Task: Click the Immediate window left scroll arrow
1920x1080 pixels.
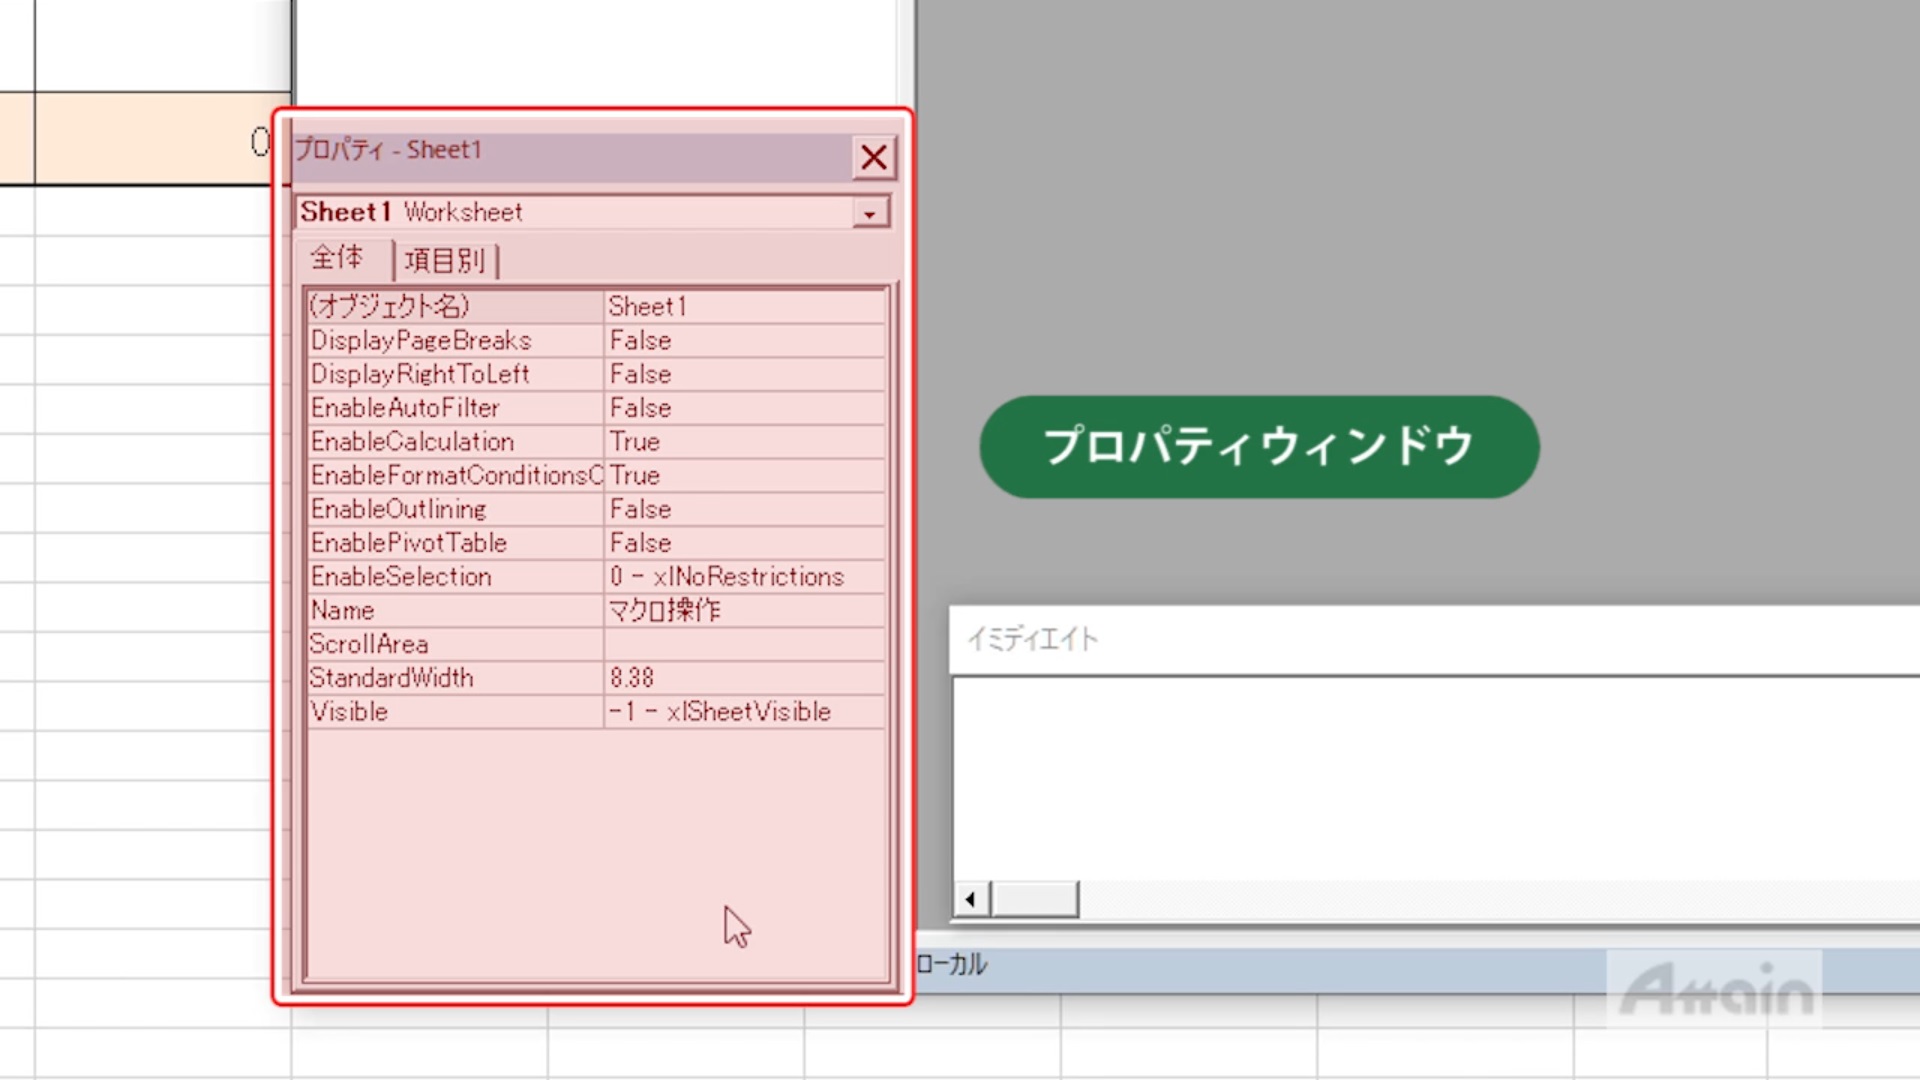Action: tap(970, 899)
